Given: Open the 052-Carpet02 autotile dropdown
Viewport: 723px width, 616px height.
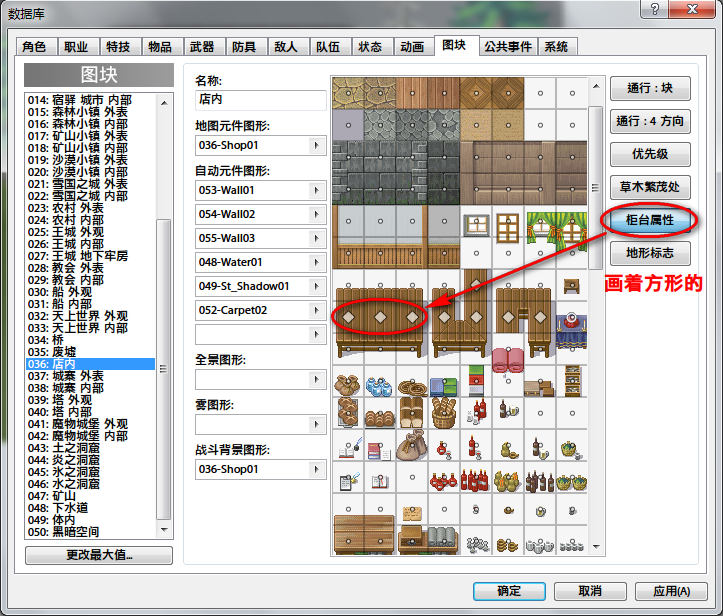Looking at the screenshot, I should (x=316, y=310).
